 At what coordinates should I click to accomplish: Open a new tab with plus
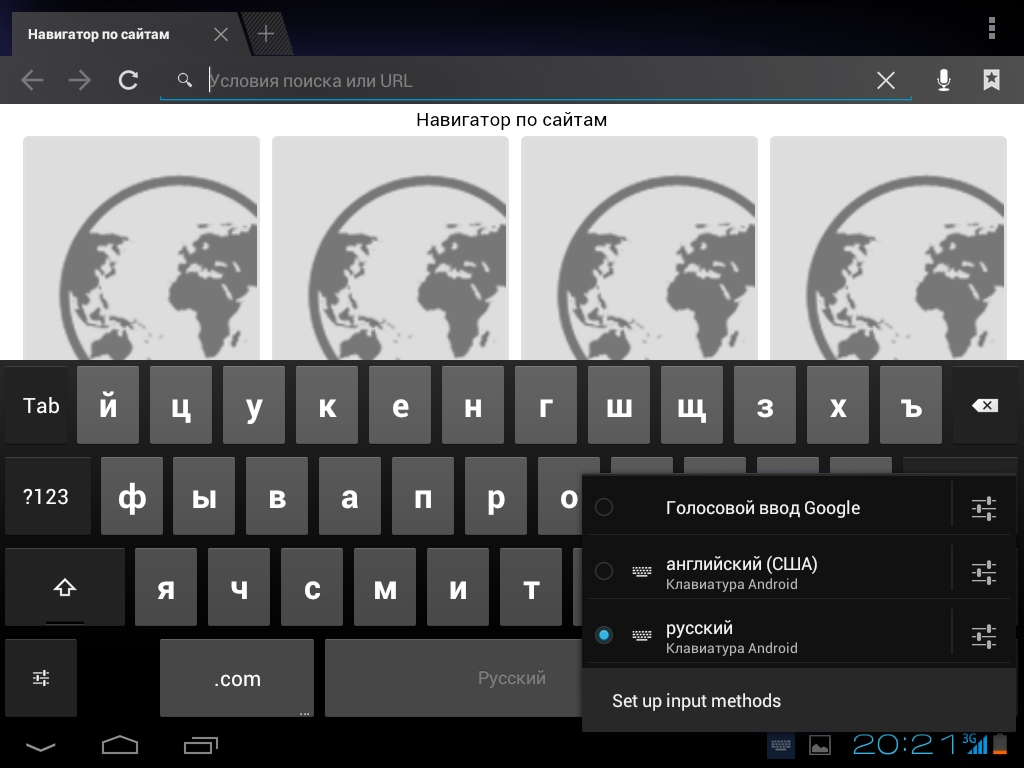pos(266,34)
